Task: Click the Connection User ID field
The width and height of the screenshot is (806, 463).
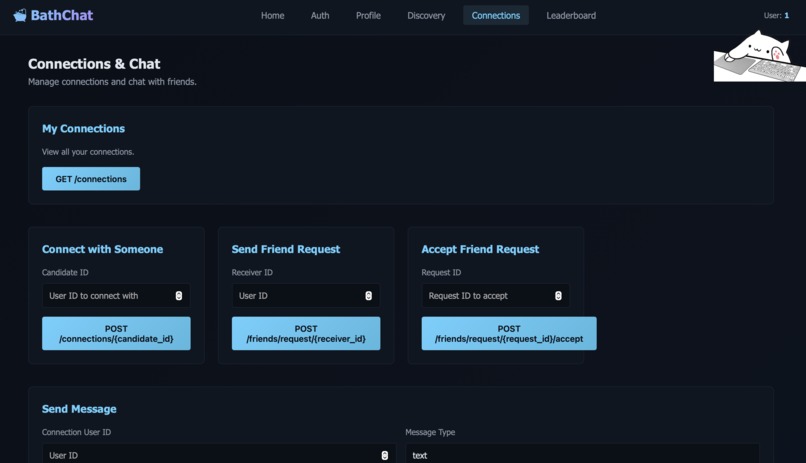Action: 219,455
